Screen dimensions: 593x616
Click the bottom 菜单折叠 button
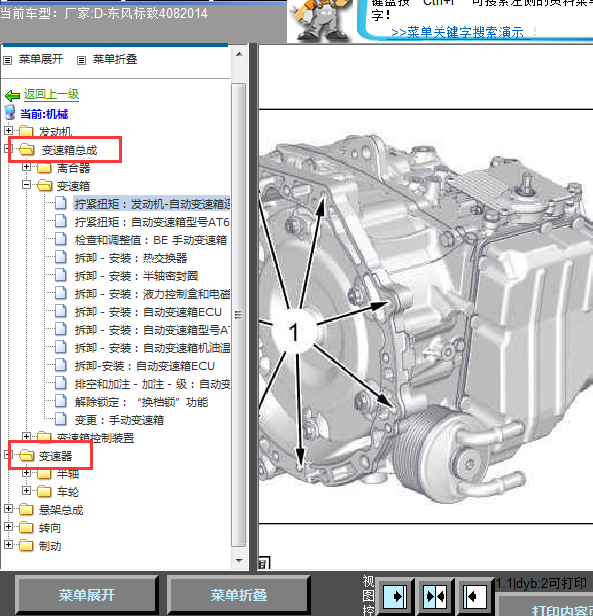pos(239,595)
